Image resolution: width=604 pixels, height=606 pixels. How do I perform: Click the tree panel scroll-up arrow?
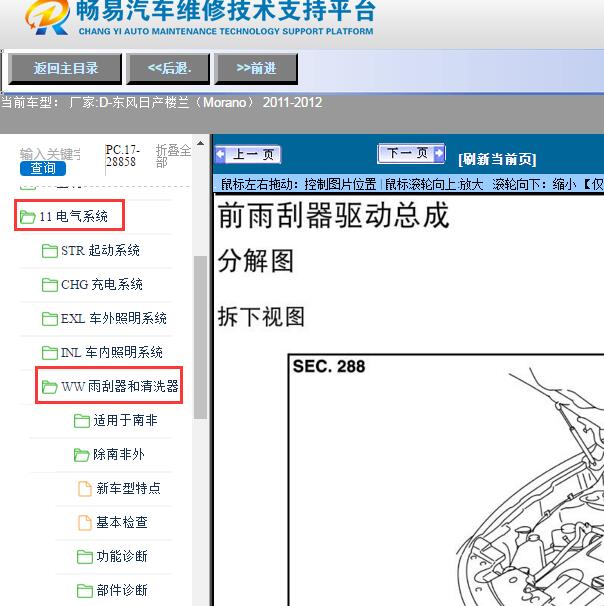click(200, 144)
